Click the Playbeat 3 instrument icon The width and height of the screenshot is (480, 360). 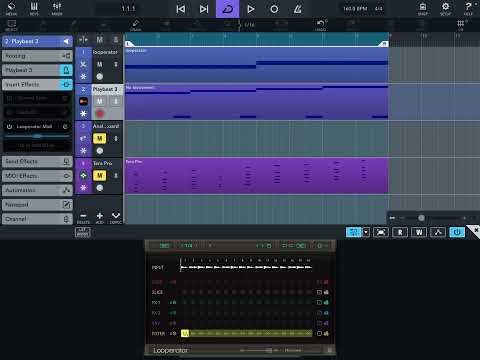tap(83, 101)
